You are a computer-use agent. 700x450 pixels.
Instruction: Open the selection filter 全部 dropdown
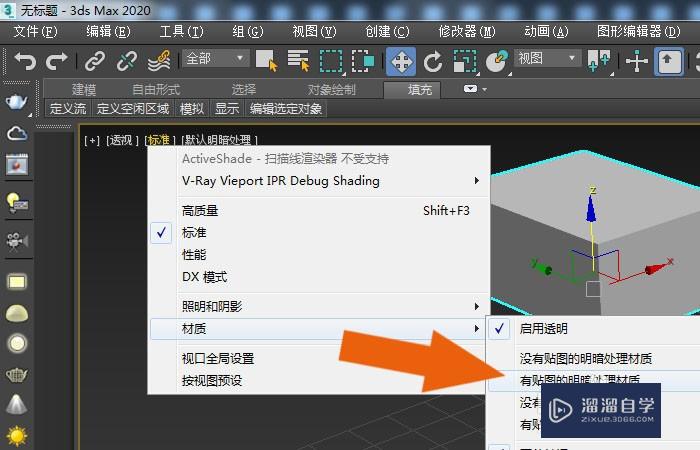(x=215, y=58)
